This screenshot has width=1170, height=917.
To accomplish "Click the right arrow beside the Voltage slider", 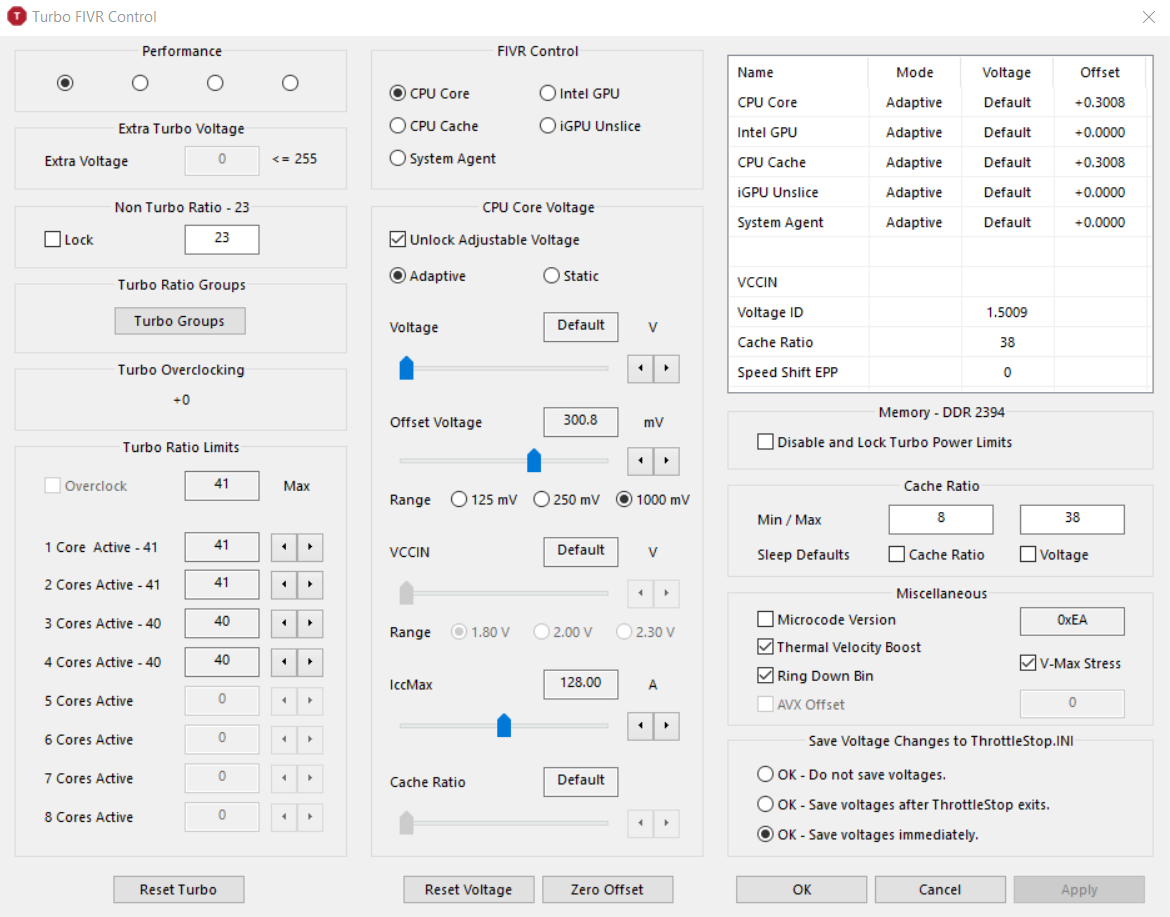I will coord(666,369).
